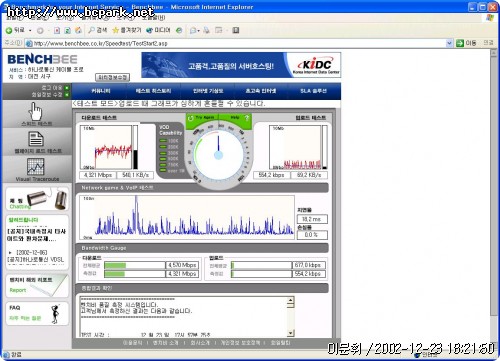Click the 완료 status bar text

pyautogui.click(x=16, y=355)
